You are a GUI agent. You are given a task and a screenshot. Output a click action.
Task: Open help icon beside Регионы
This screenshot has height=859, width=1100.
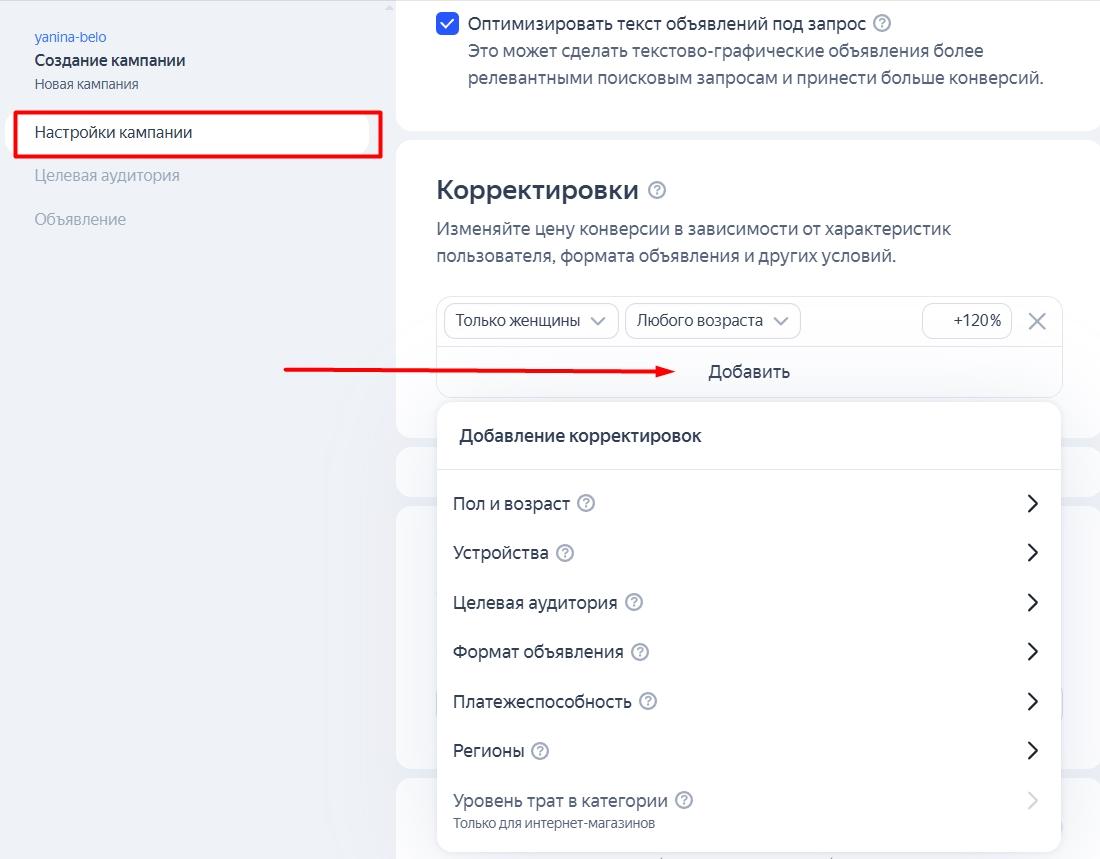538,750
